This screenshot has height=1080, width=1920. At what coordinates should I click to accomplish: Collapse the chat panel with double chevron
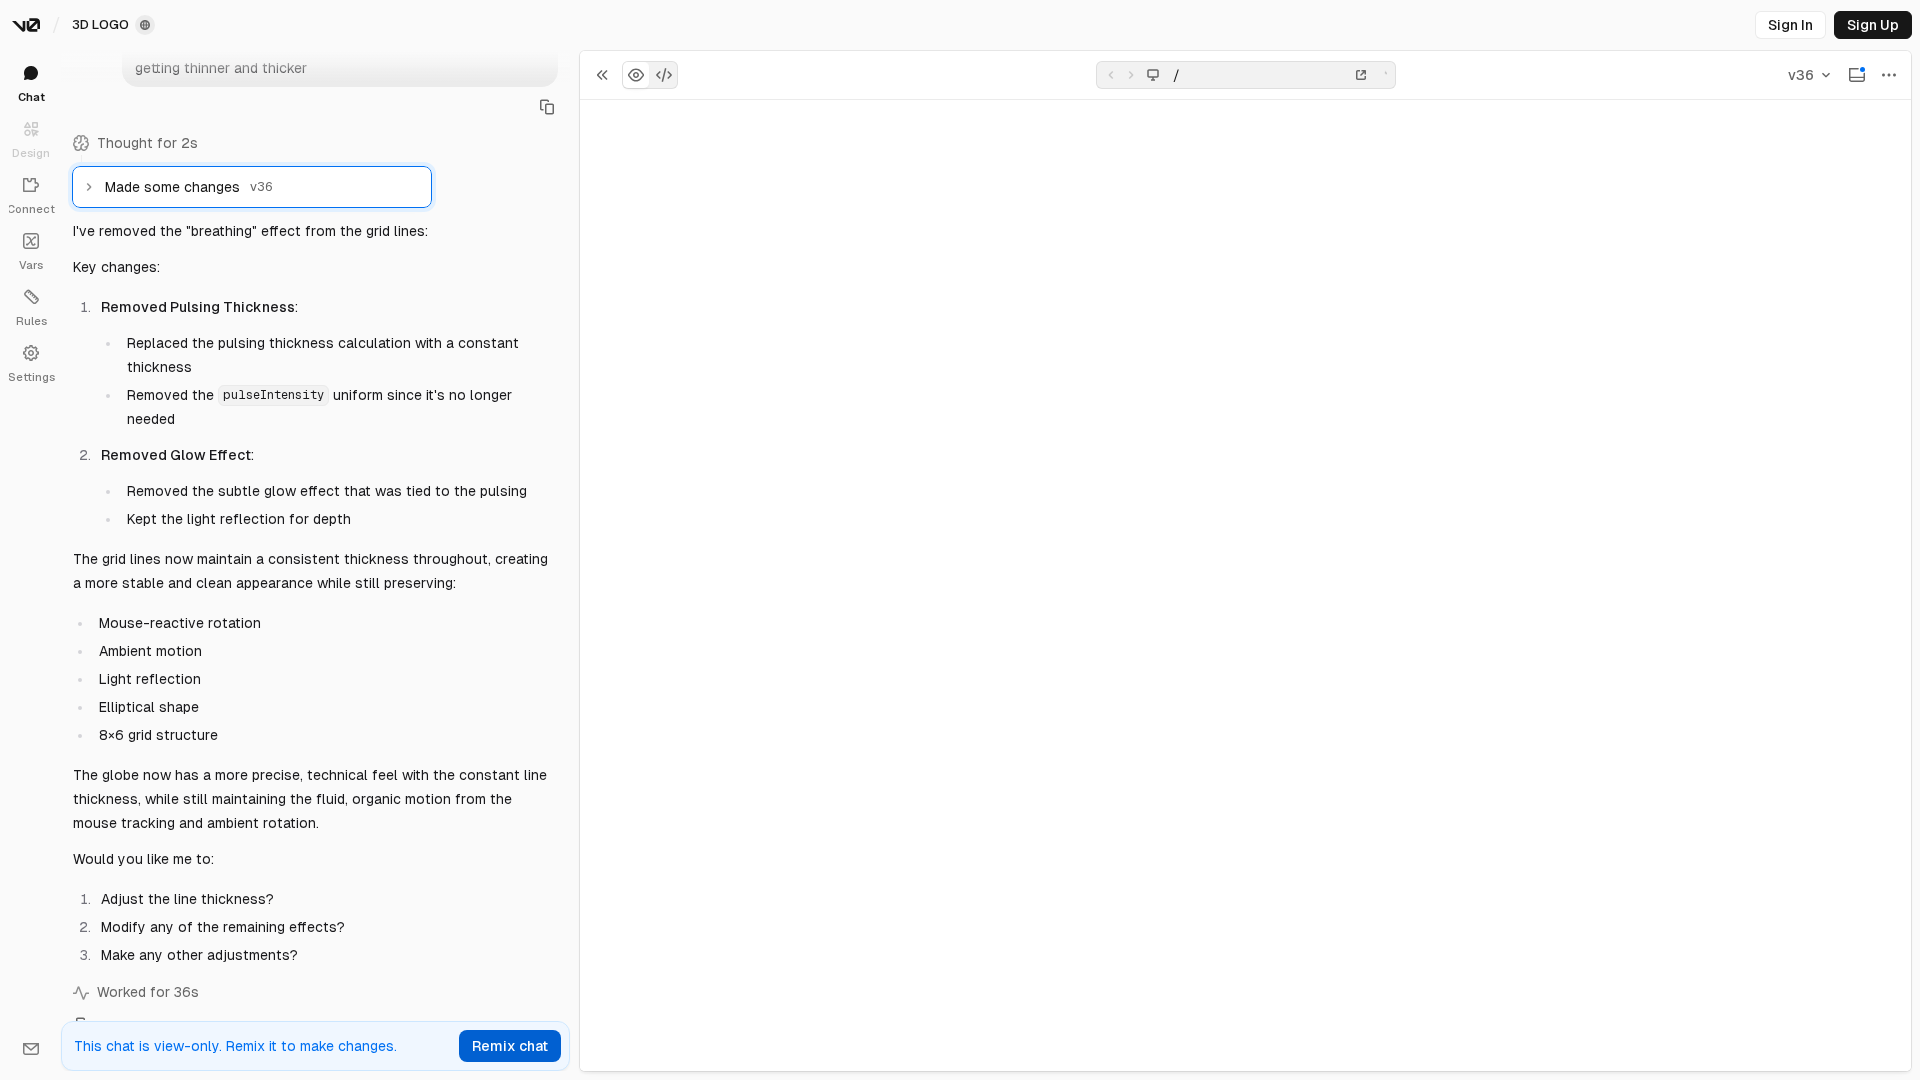[x=602, y=75]
